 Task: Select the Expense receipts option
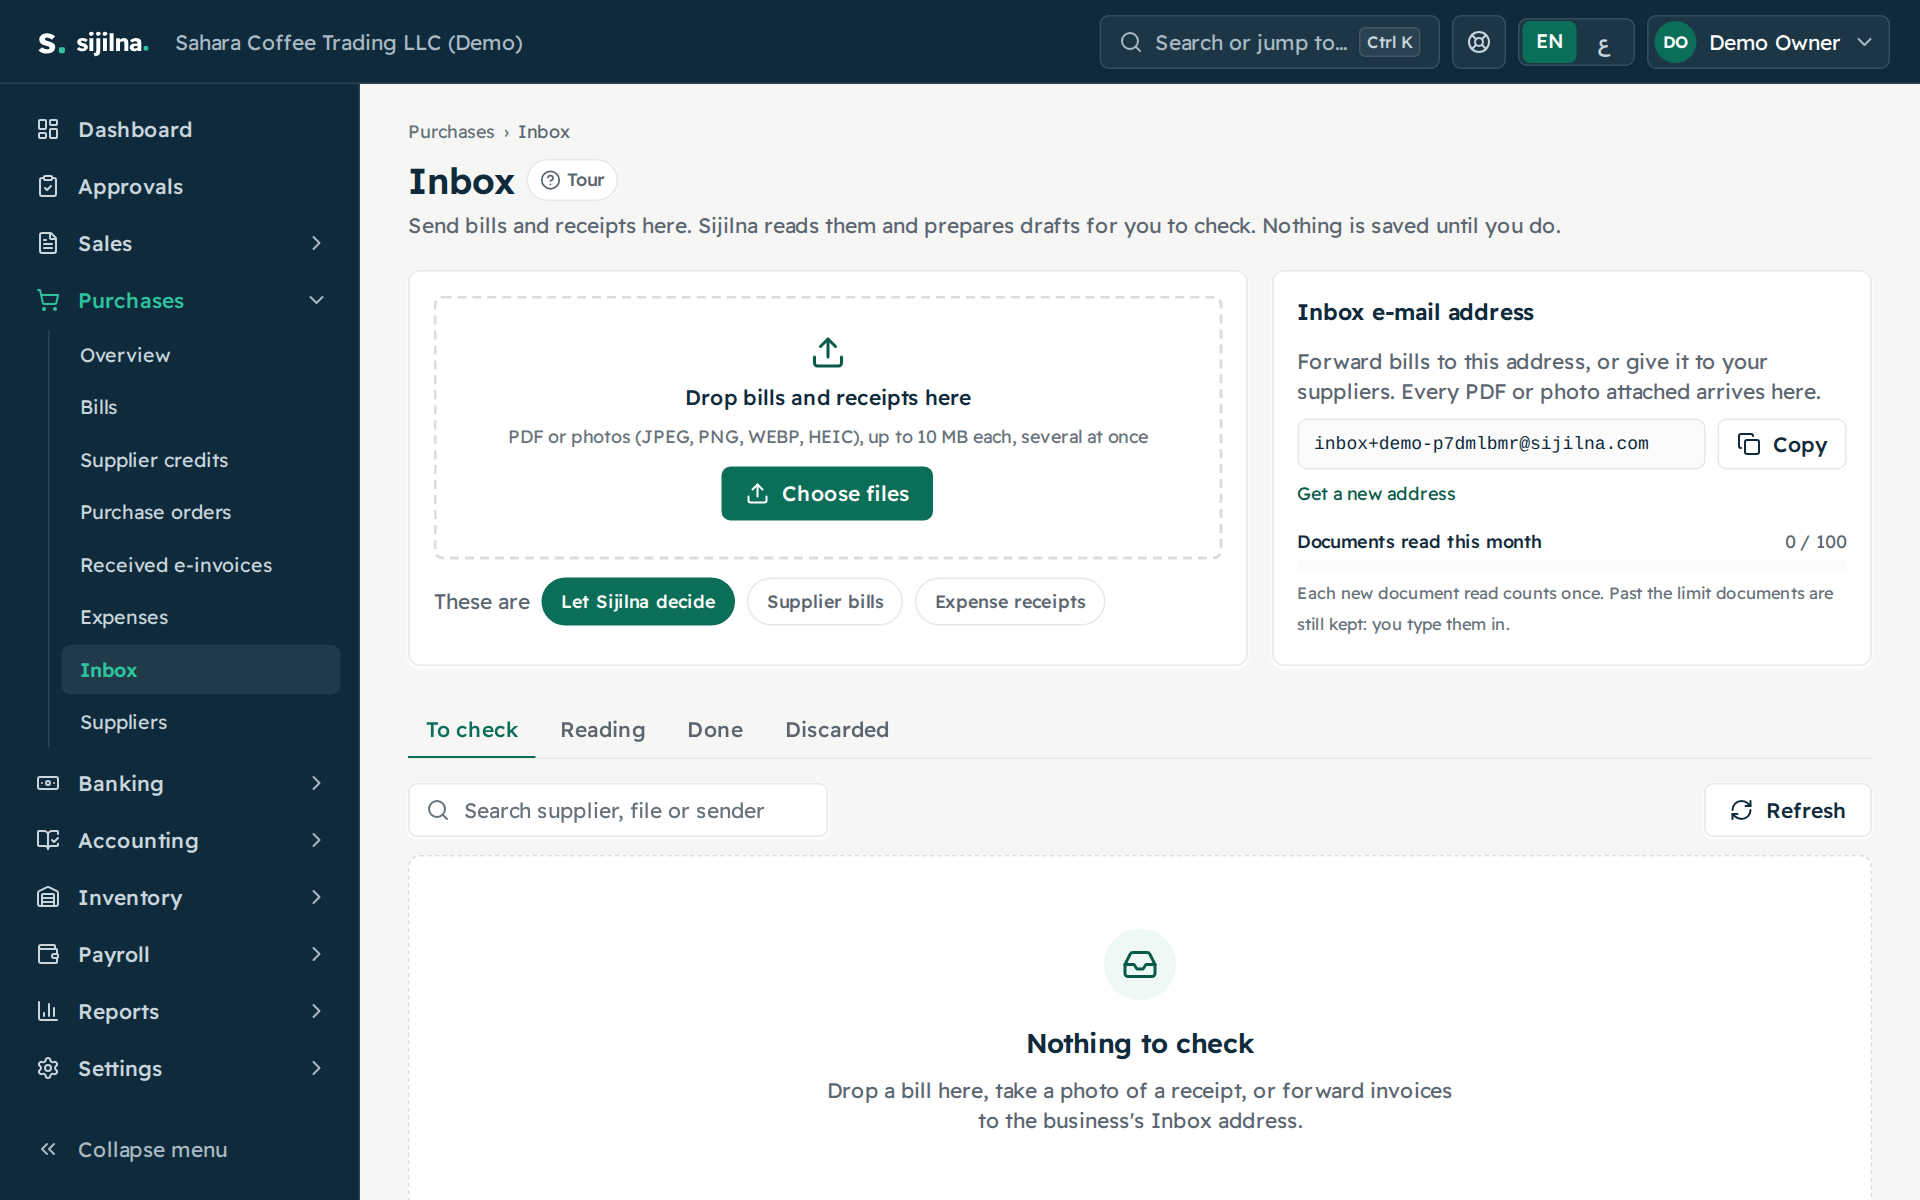tap(1010, 602)
